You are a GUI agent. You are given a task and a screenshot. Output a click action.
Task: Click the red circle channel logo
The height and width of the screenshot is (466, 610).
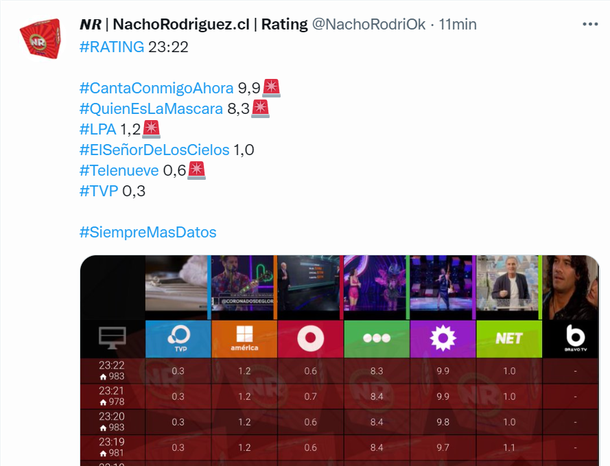tap(310, 338)
